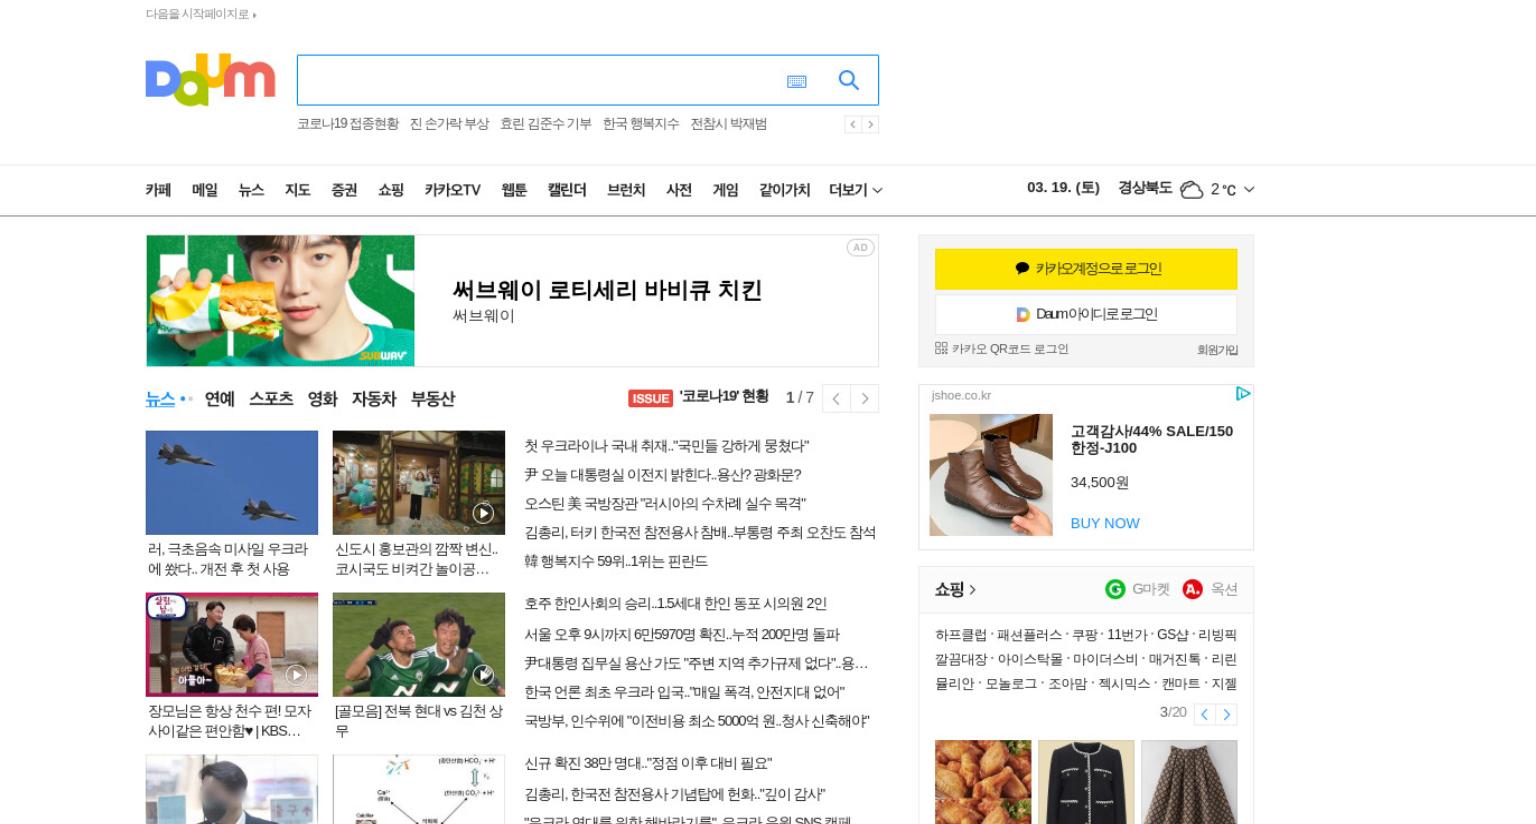The height and width of the screenshot is (824, 1536).
Task: Click the Kakao QR code login icon
Action: pos(941,348)
